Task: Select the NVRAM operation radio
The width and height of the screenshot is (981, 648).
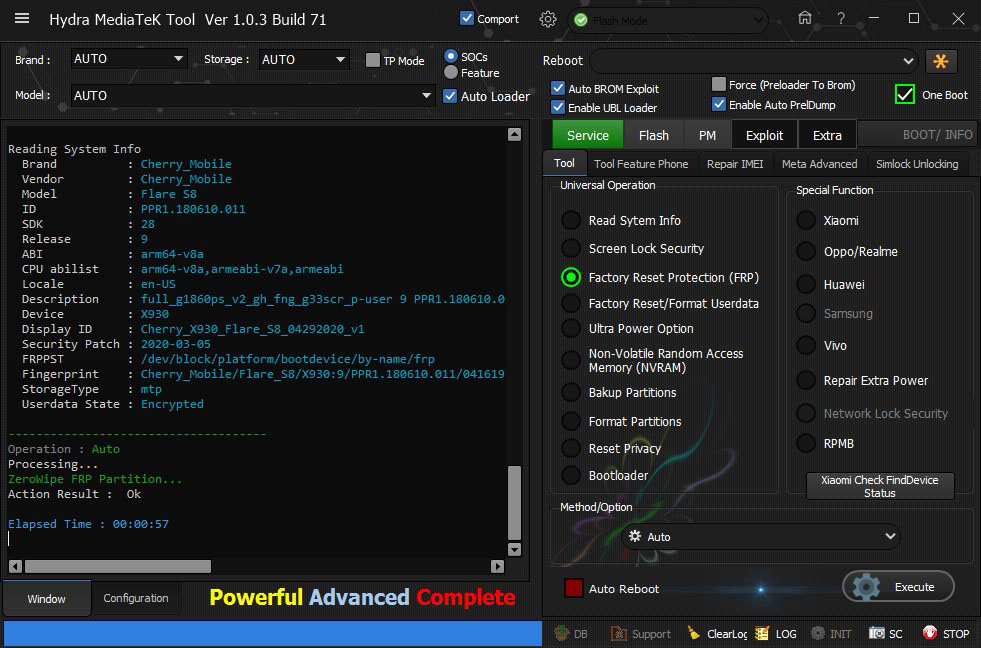Action: coord(571,360)
